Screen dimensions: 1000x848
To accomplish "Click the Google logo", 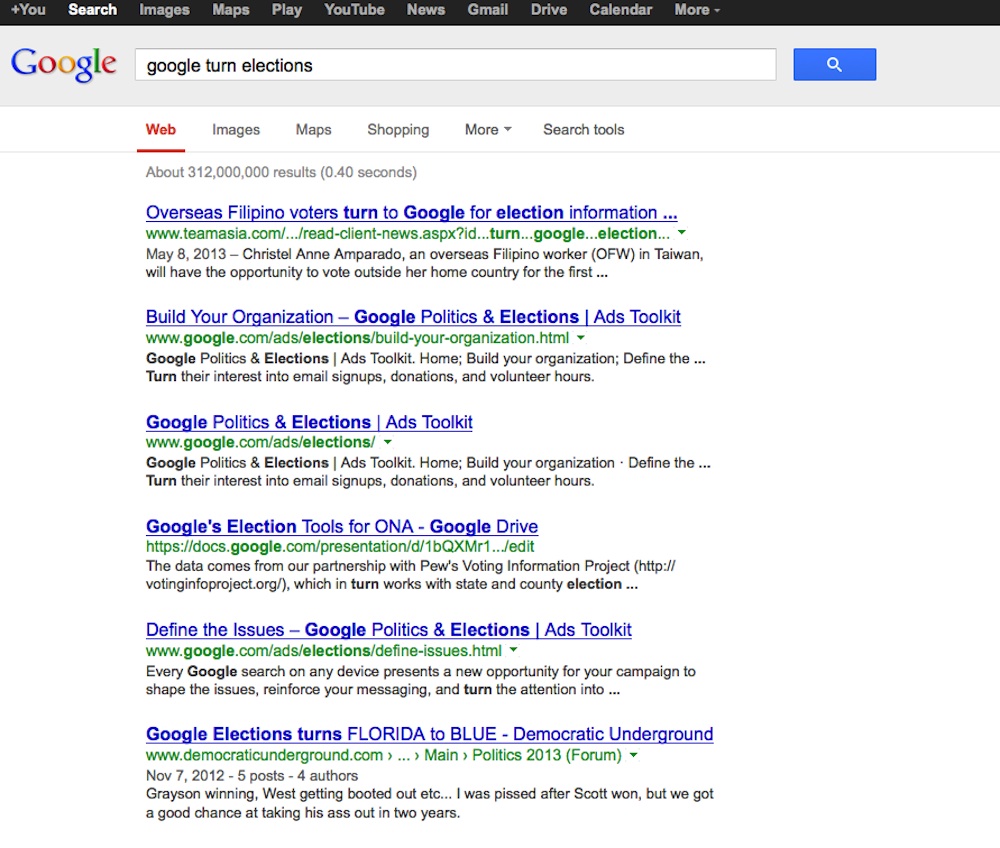I will click(x=64, y=65).
